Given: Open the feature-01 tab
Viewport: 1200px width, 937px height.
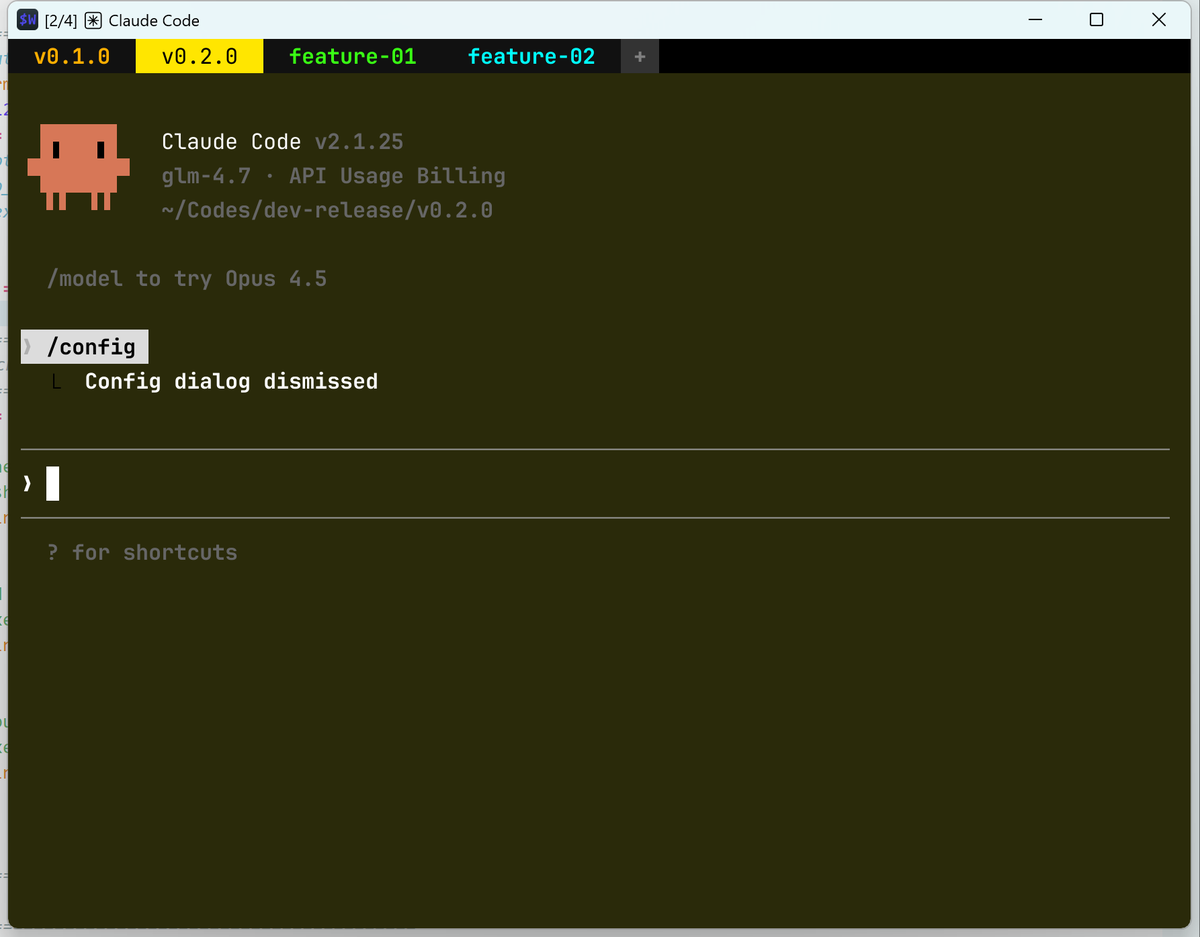Looking at the screenshot, I should point(352,57).
